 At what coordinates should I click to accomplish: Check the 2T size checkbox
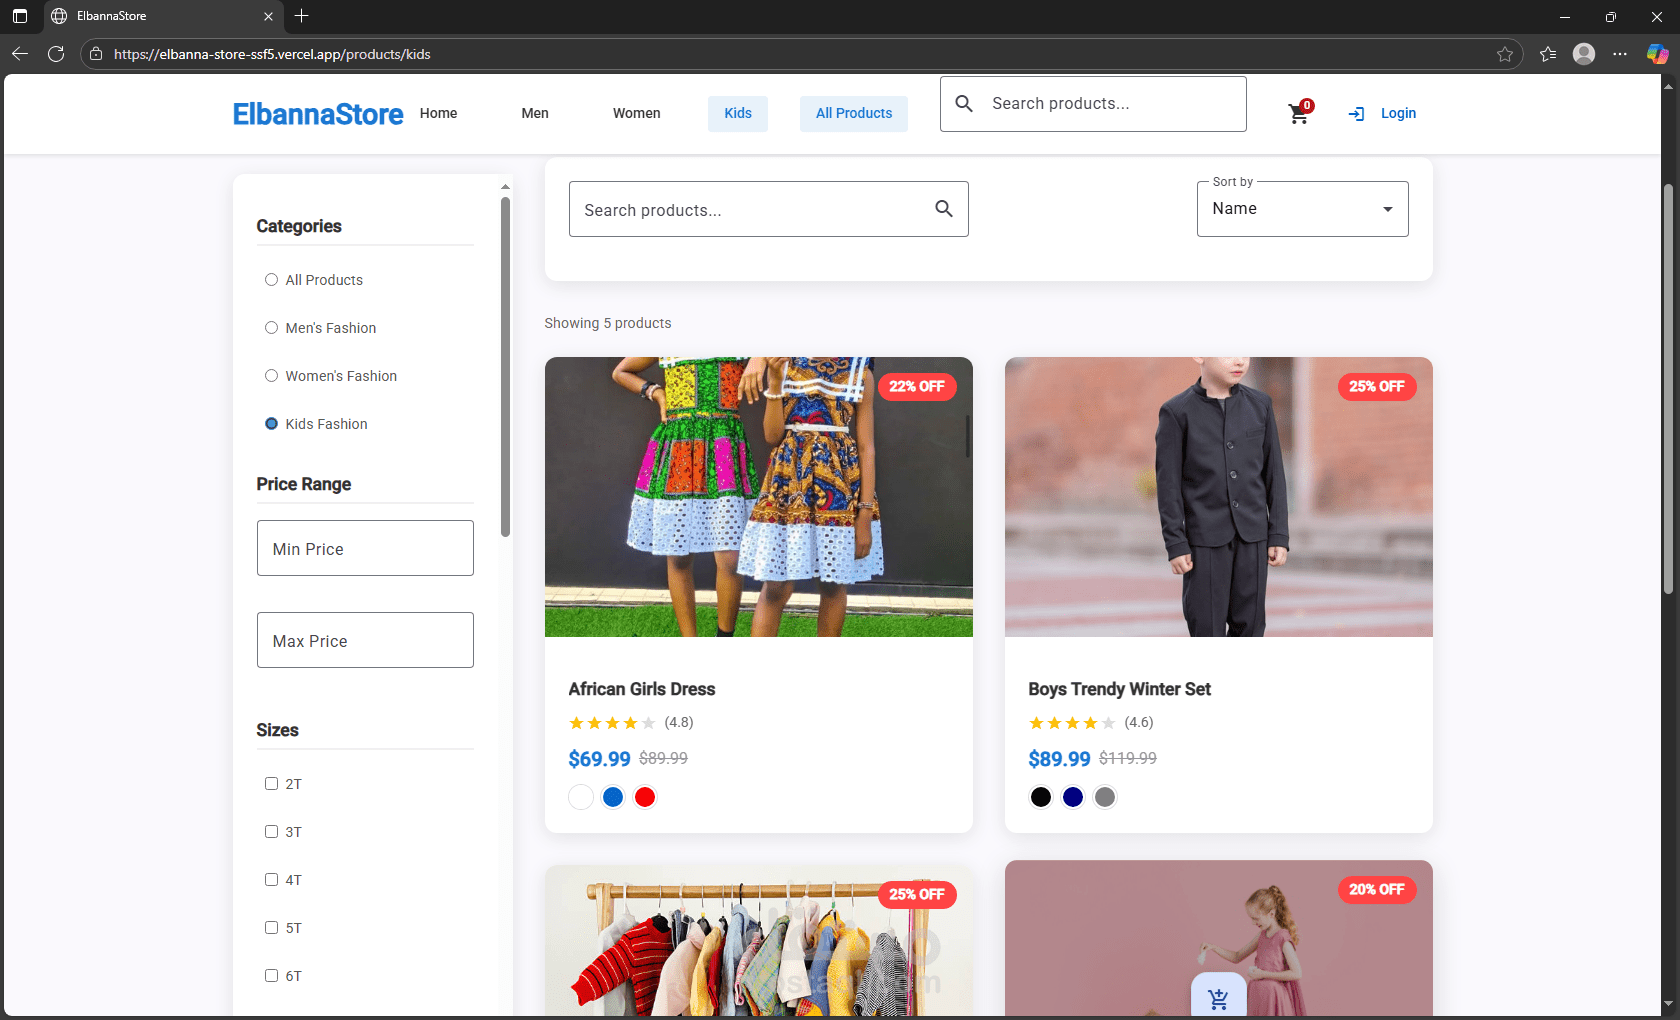[271, 784]
